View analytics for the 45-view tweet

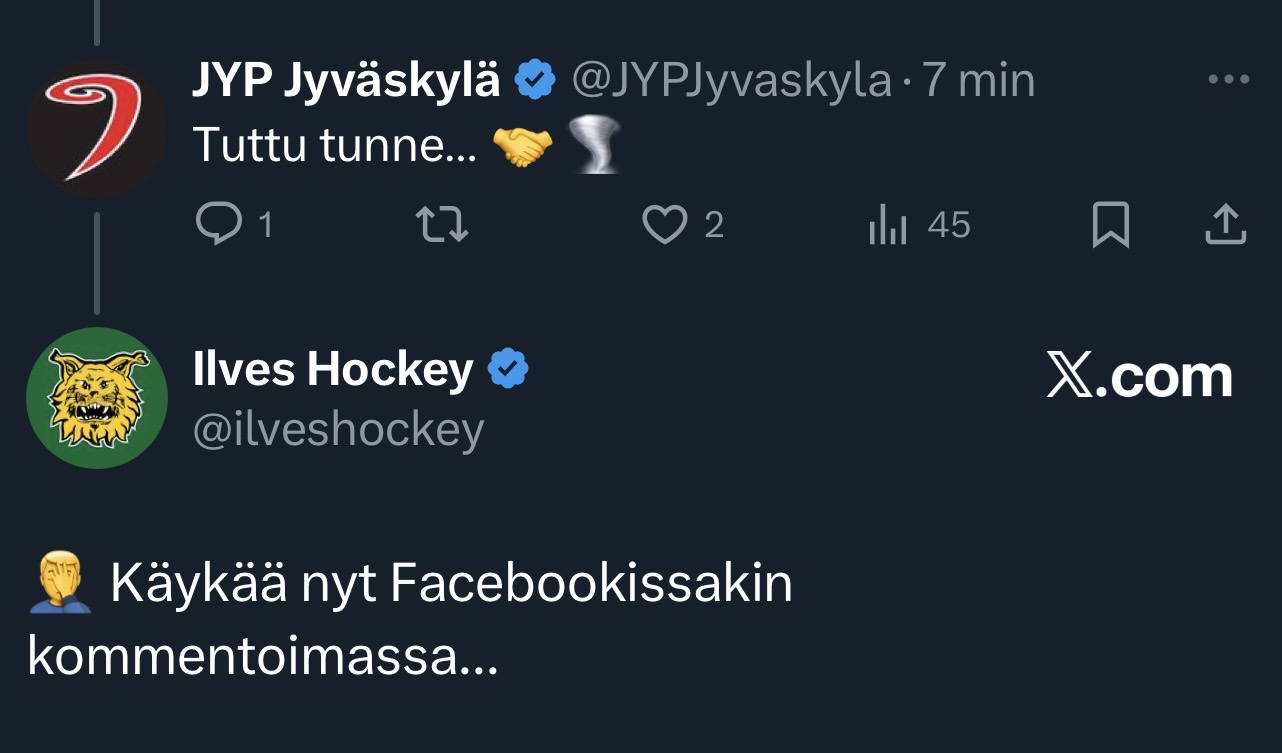click(x=888, y=225)
